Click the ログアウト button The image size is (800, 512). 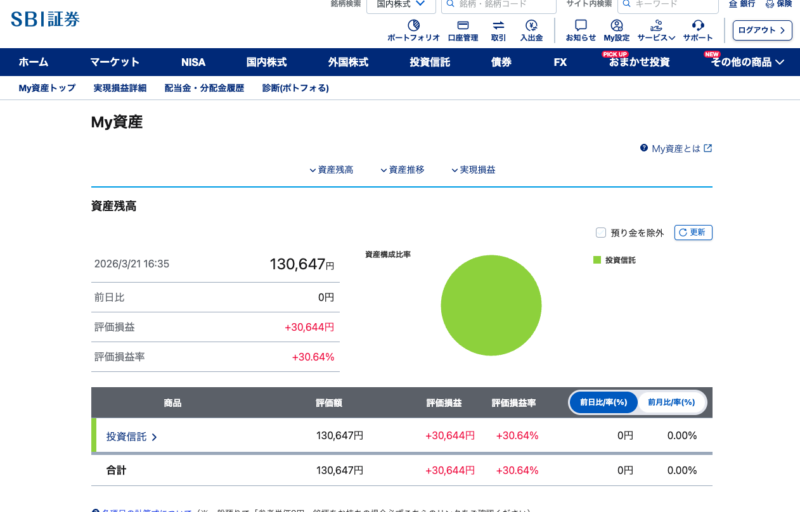[762, 30]
